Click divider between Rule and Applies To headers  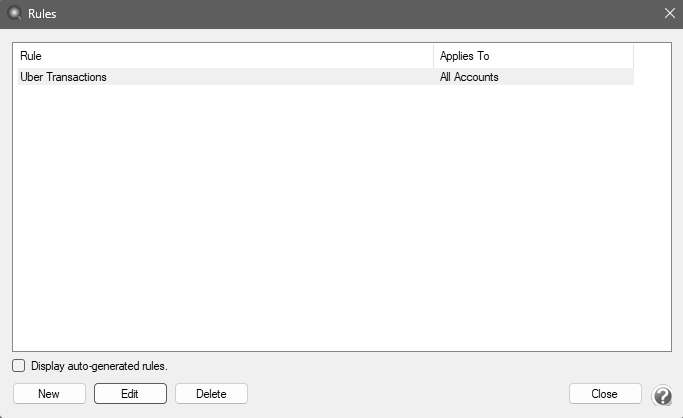(433, 56)
